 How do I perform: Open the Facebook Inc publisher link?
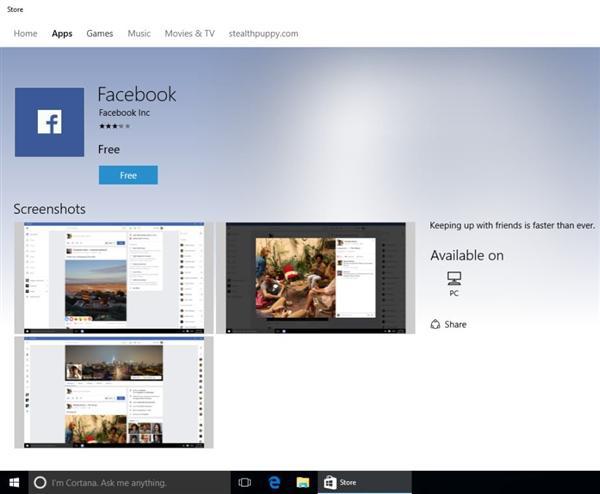pyautogui.click(x=125, y=113)
